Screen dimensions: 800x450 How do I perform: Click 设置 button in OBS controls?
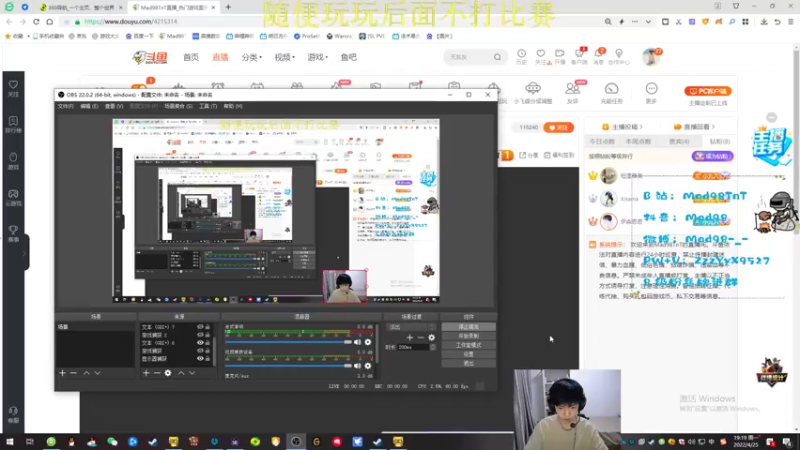[x=468, y=354]
